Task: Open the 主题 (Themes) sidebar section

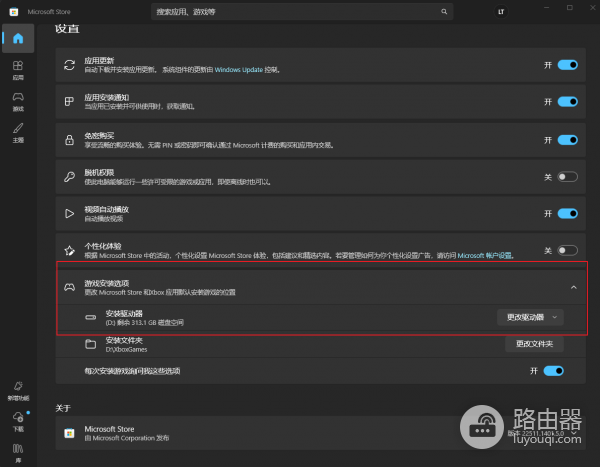Action: tap(18, 133)
